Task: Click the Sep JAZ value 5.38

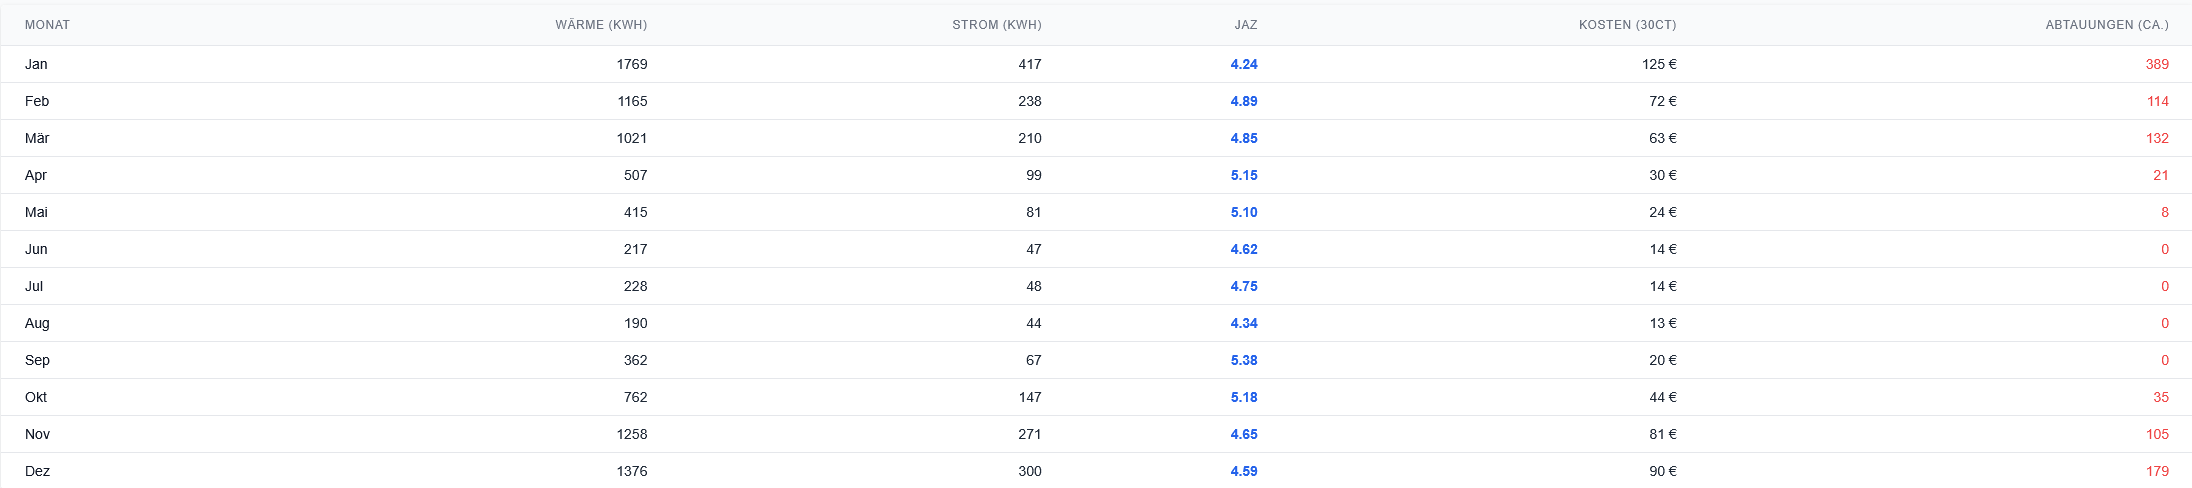Action: pos(1243,360)
